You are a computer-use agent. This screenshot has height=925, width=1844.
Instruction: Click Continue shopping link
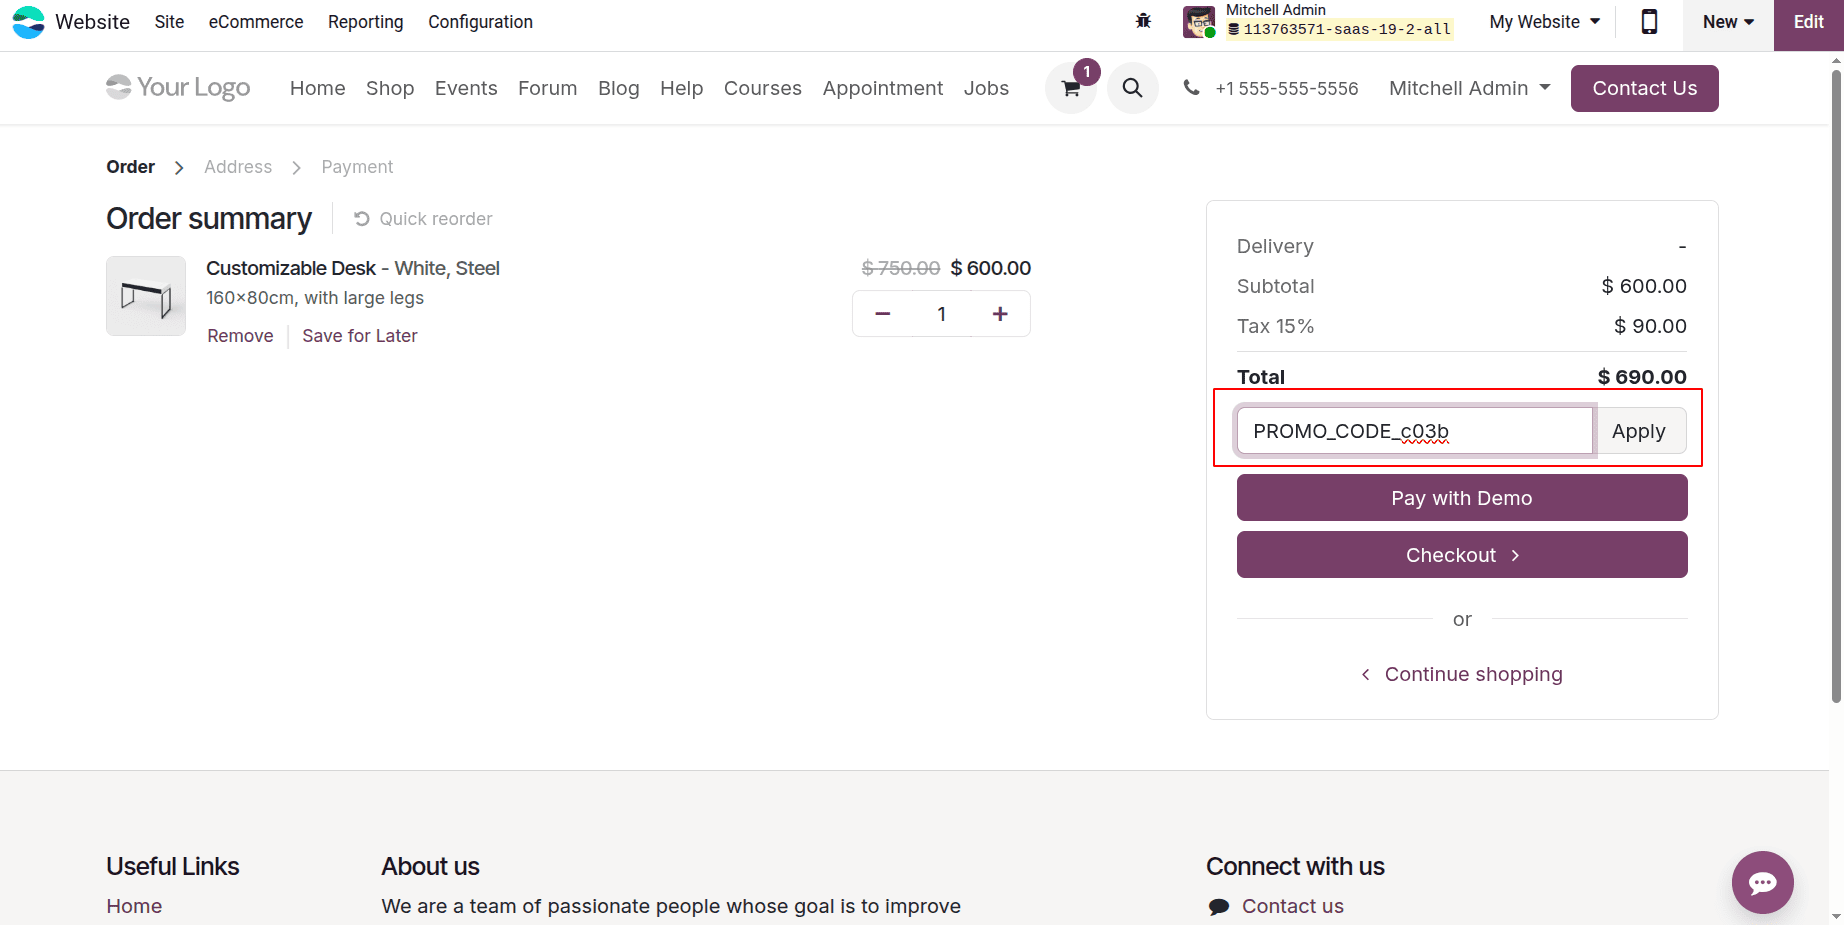1462,674
